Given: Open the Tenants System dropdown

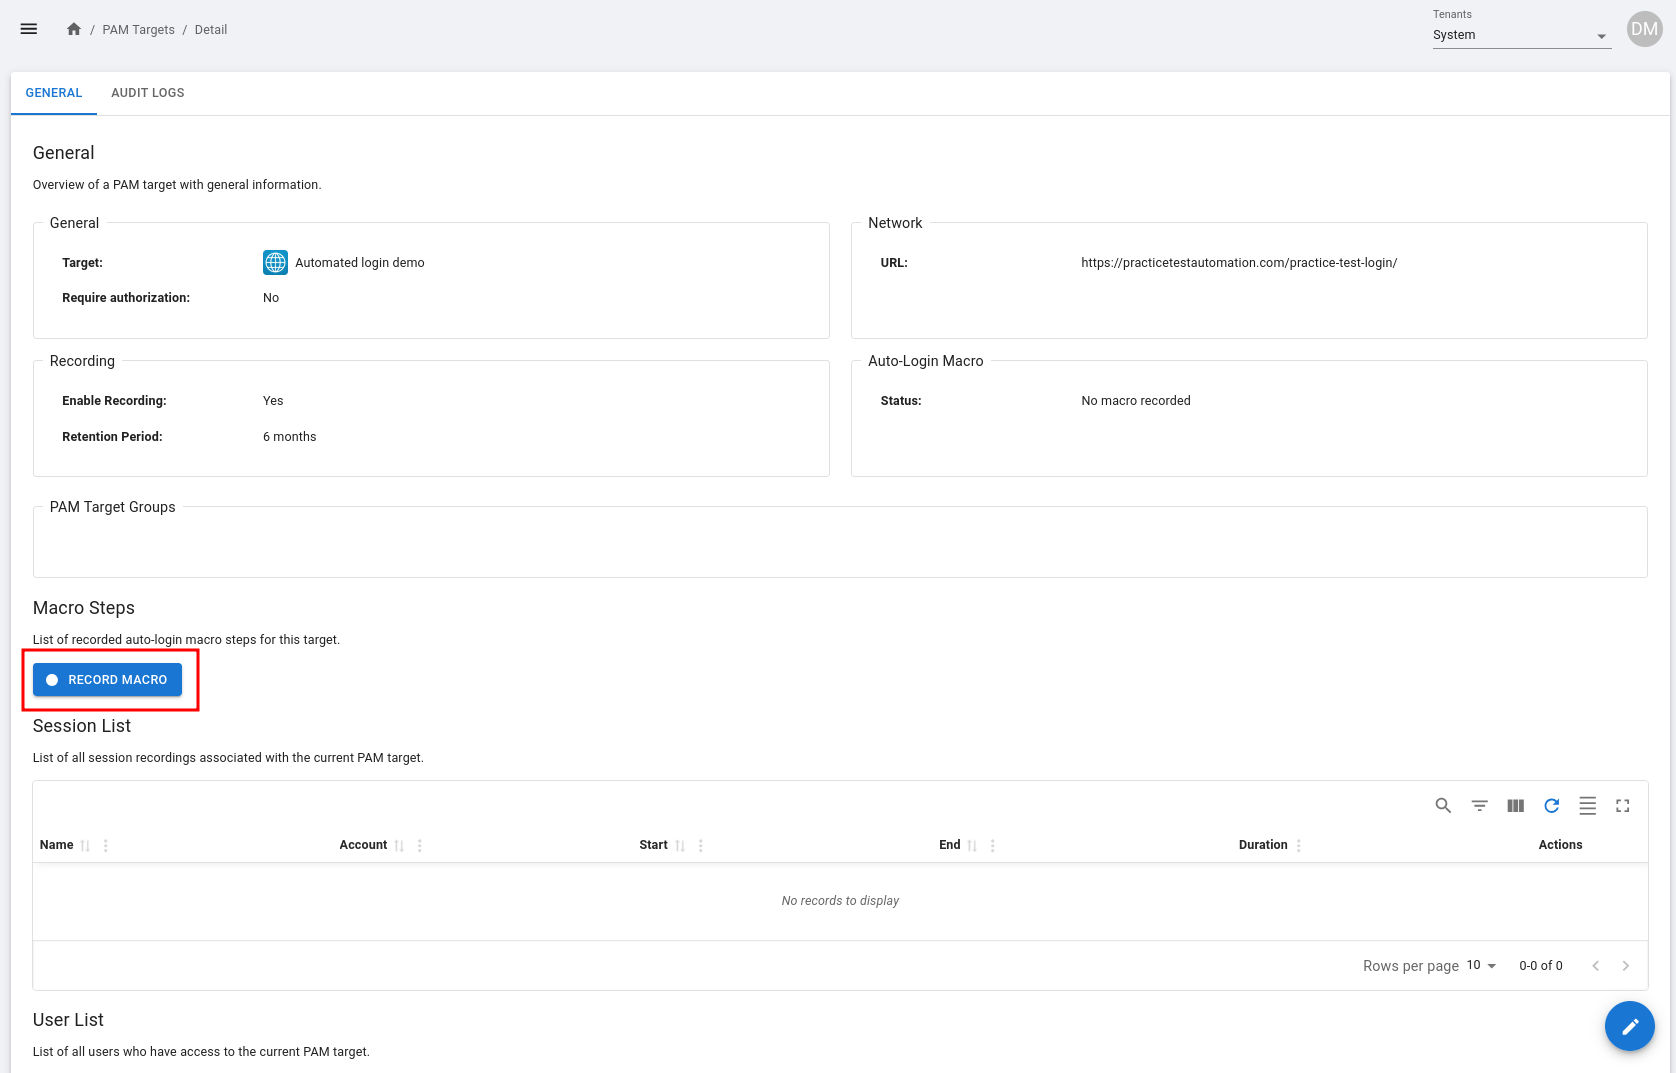Looking at the screenshot, I should pyautogui.click(x=1520, y=35).
